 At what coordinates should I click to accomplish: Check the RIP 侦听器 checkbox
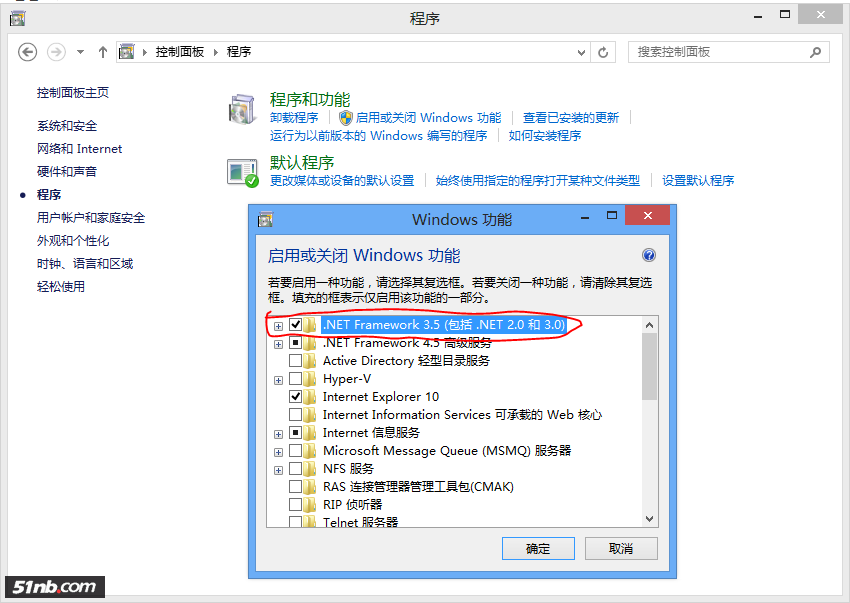coord(295,504)
